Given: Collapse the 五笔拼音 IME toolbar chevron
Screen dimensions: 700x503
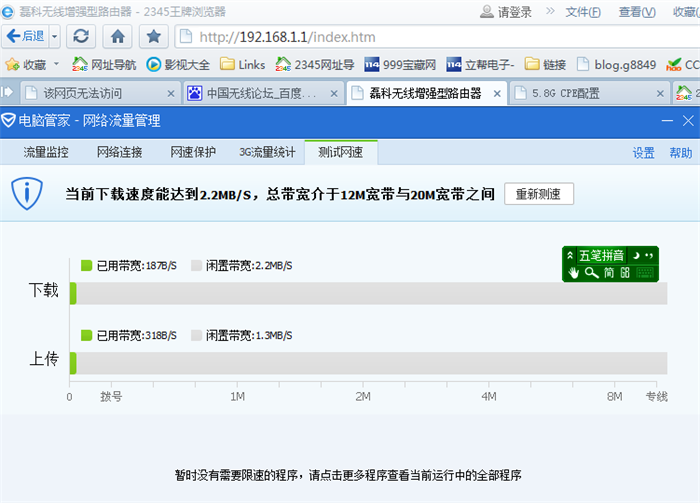Looking at the screenshot, I should 570,255.
